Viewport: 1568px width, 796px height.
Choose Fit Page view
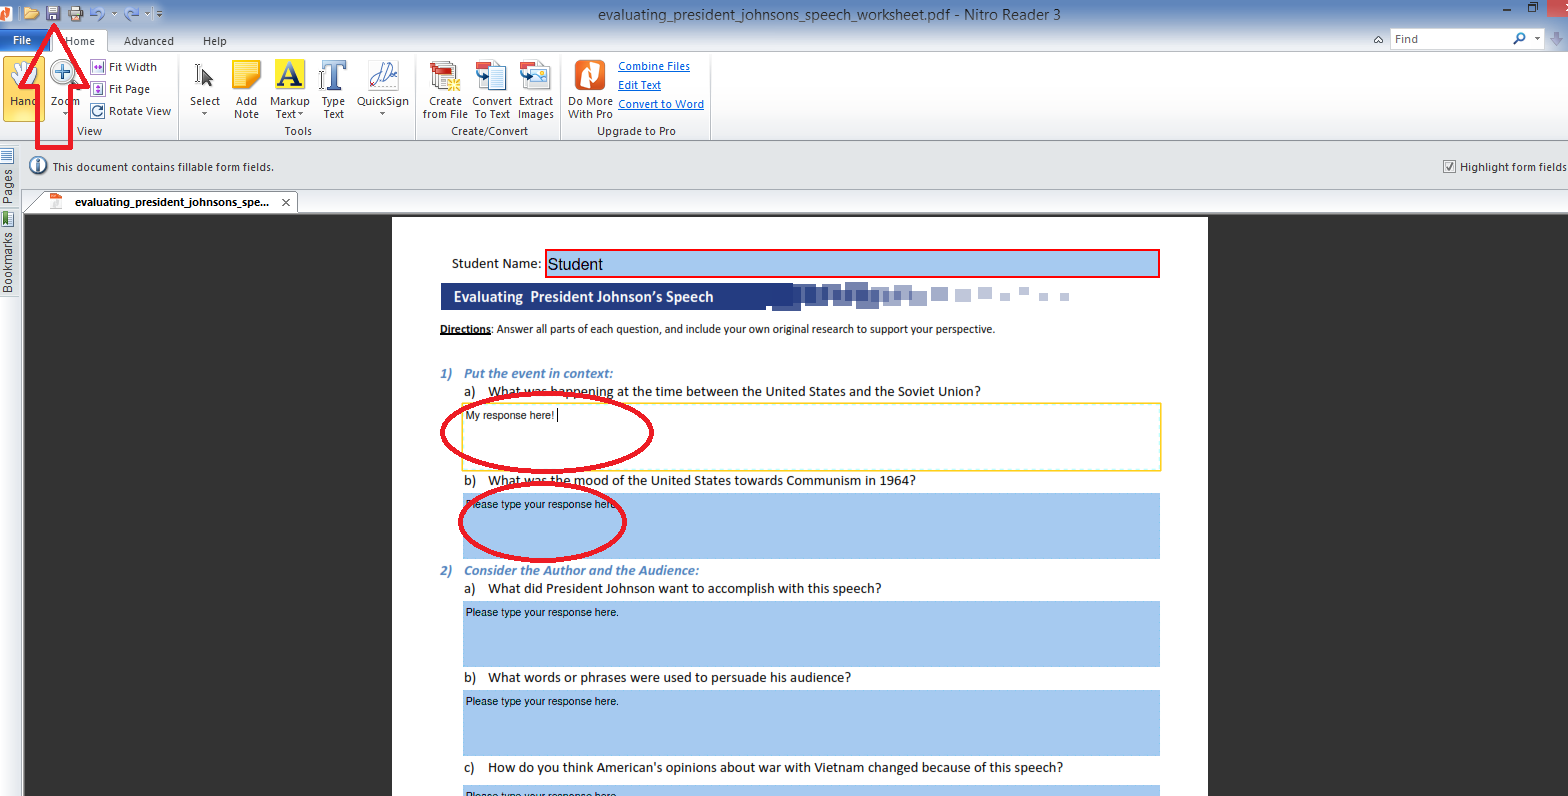pyautogui.click(x=121, y=89)
